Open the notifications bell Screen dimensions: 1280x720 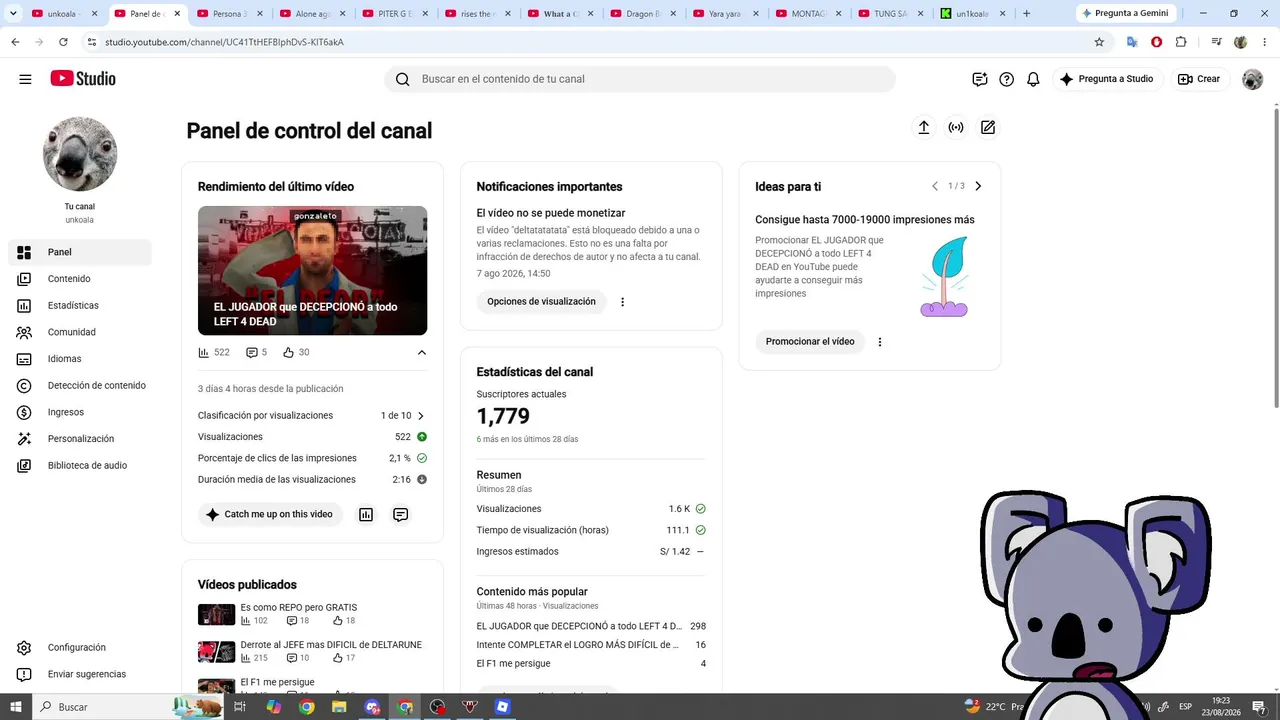[1033, 79]
